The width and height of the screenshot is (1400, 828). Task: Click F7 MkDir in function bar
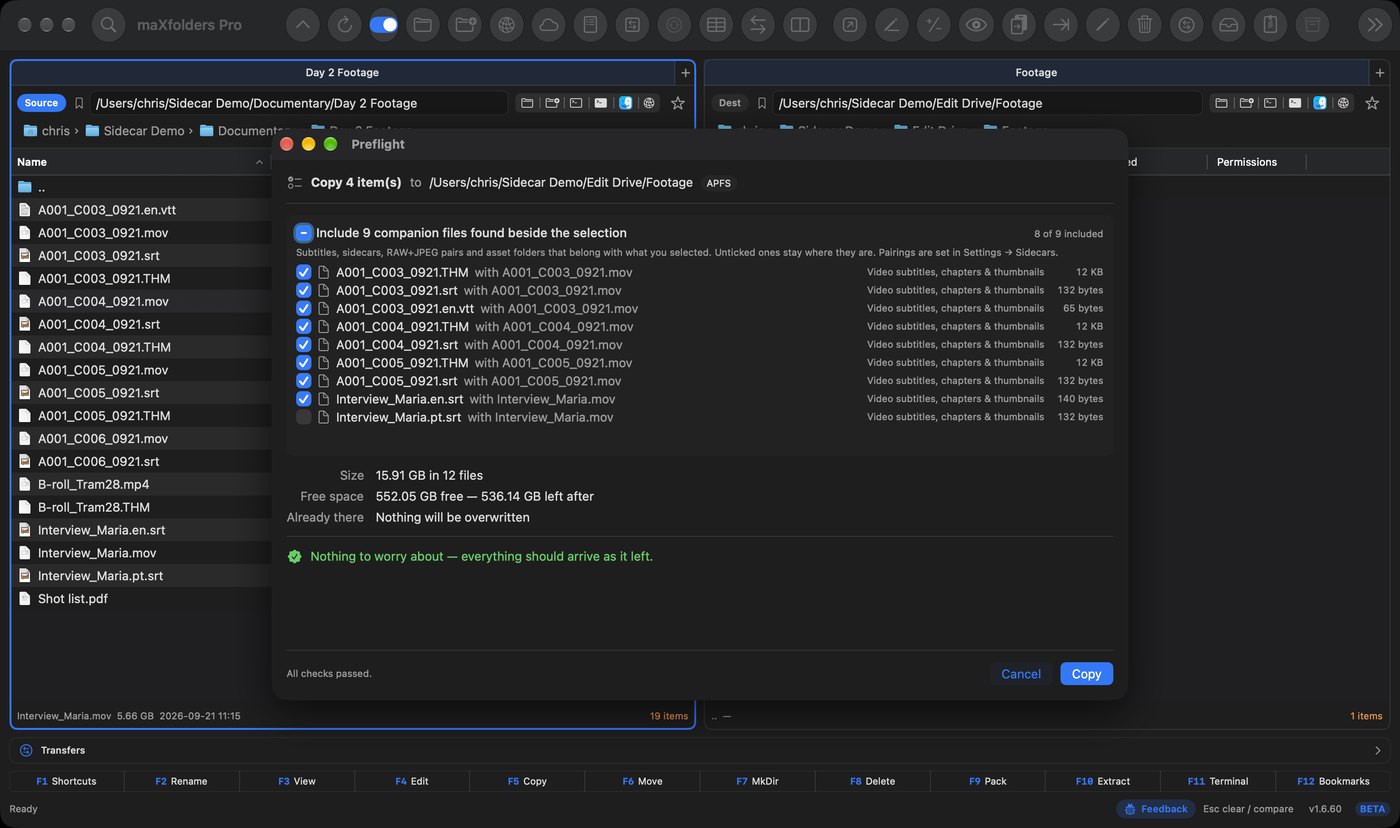pyautogui.click(x=756, y=781)
